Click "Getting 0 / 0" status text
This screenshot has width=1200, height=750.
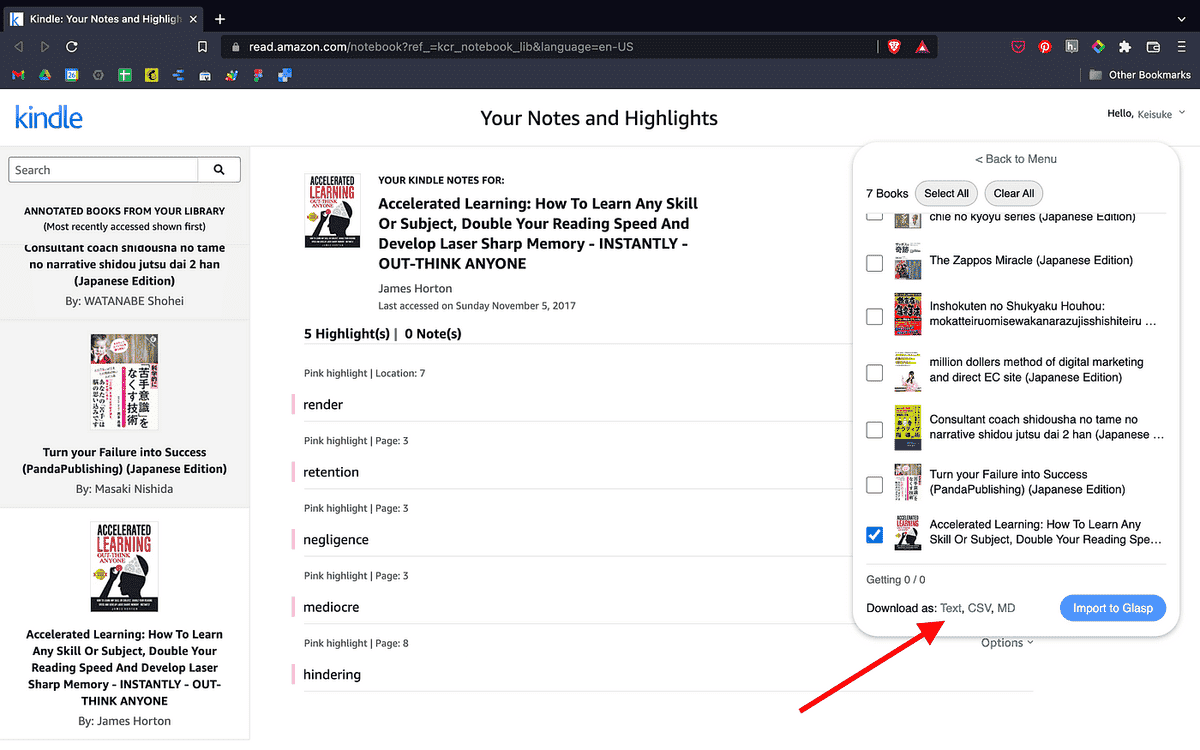(x=896, y=580)
